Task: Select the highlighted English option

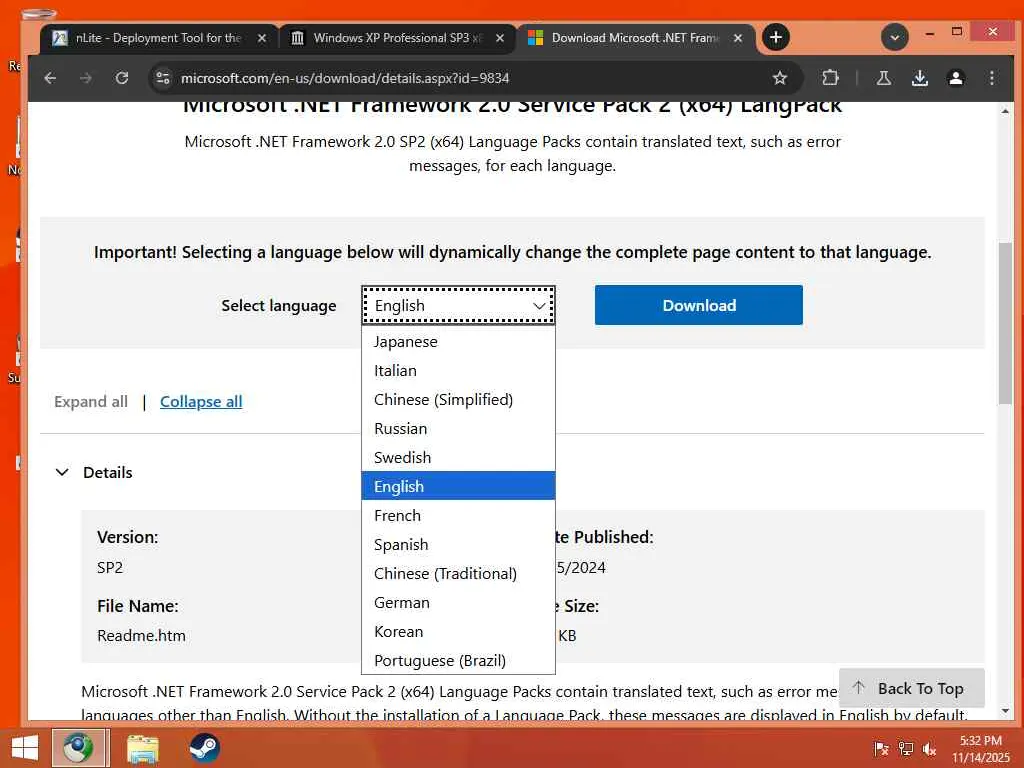Action: point(458,486)
